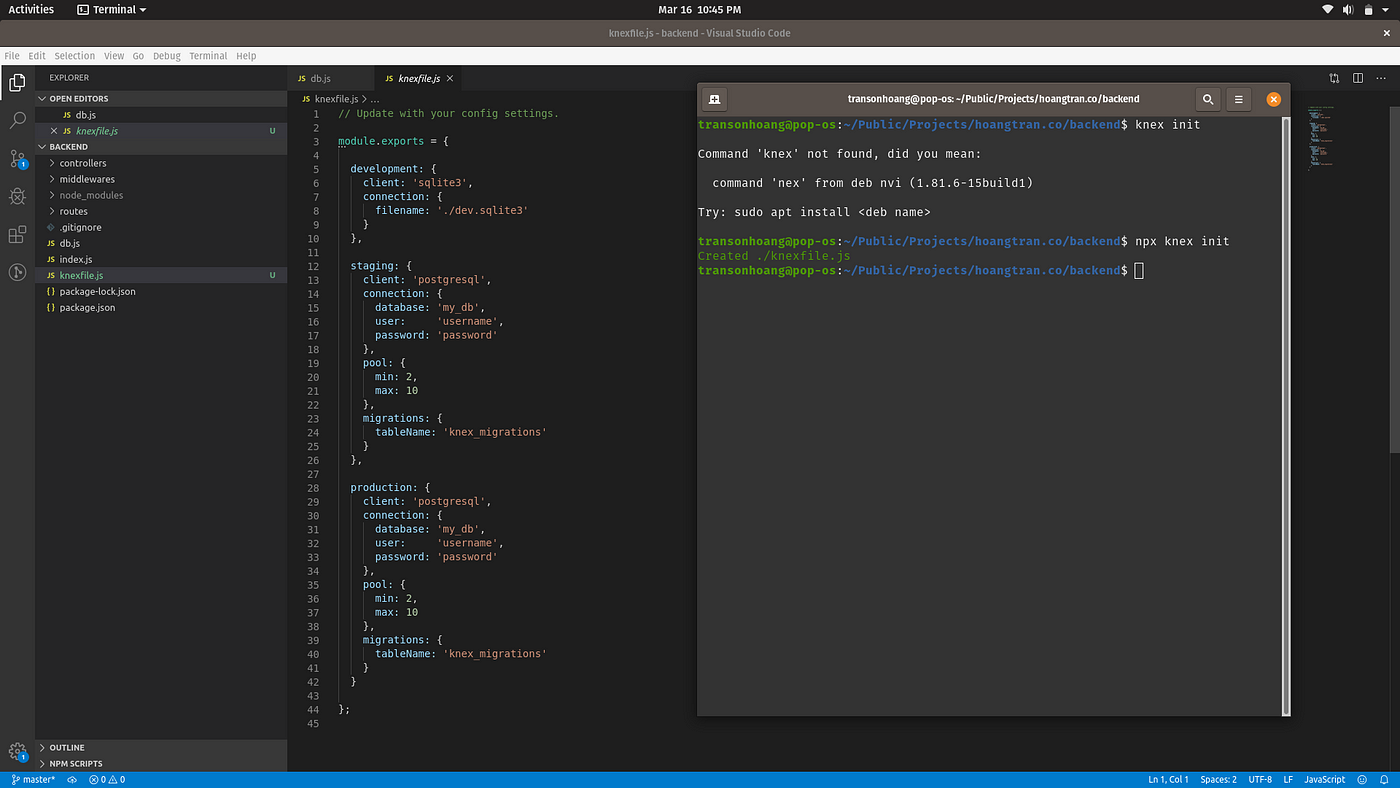Close knexfile.js in Open Editors list

(x=54, y=131)
